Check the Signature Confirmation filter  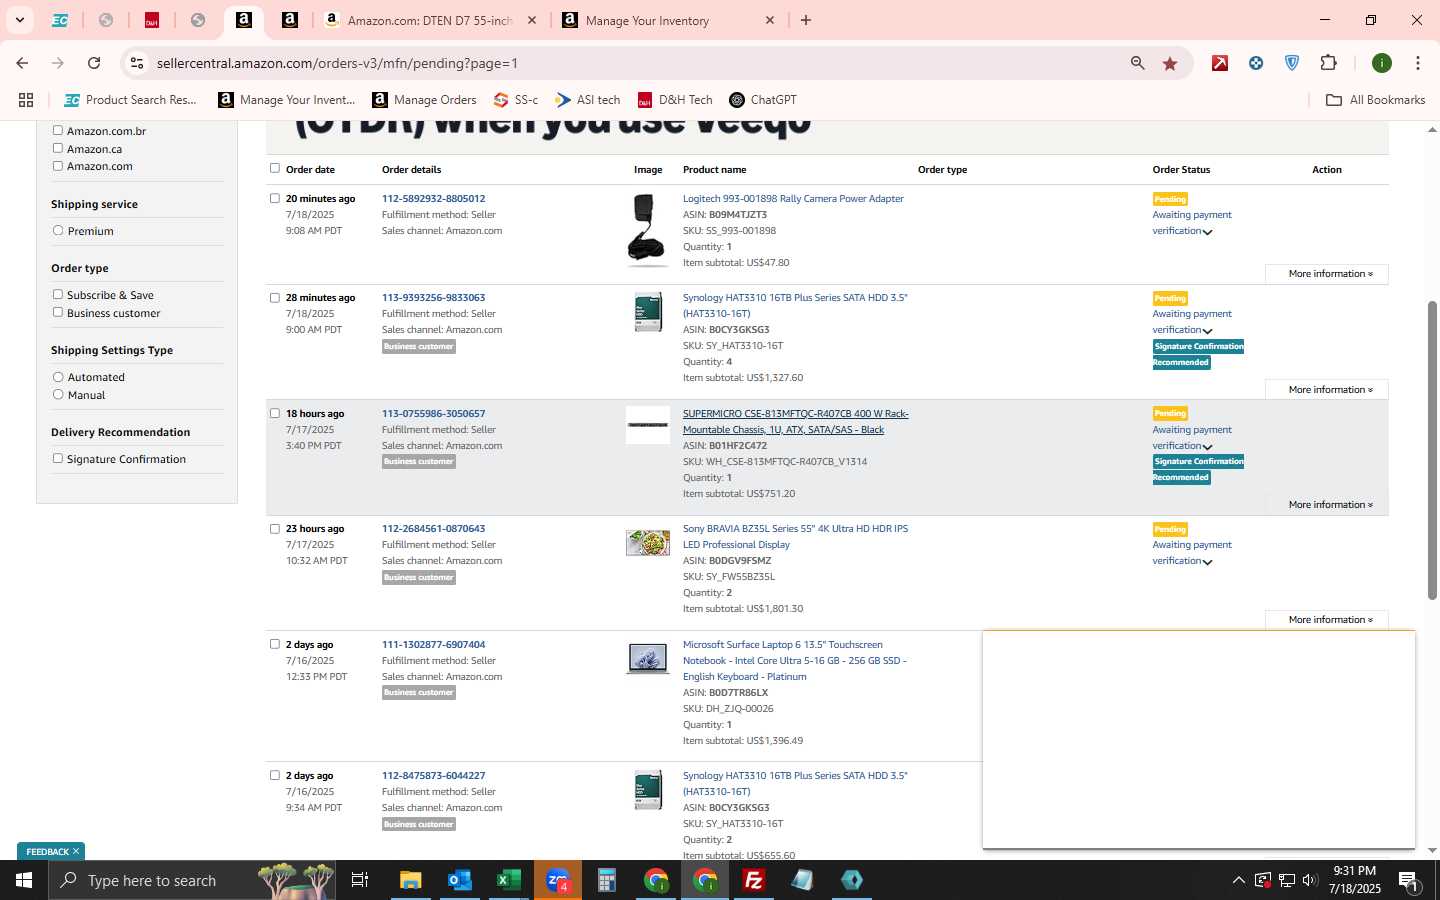tap(57, 458)
